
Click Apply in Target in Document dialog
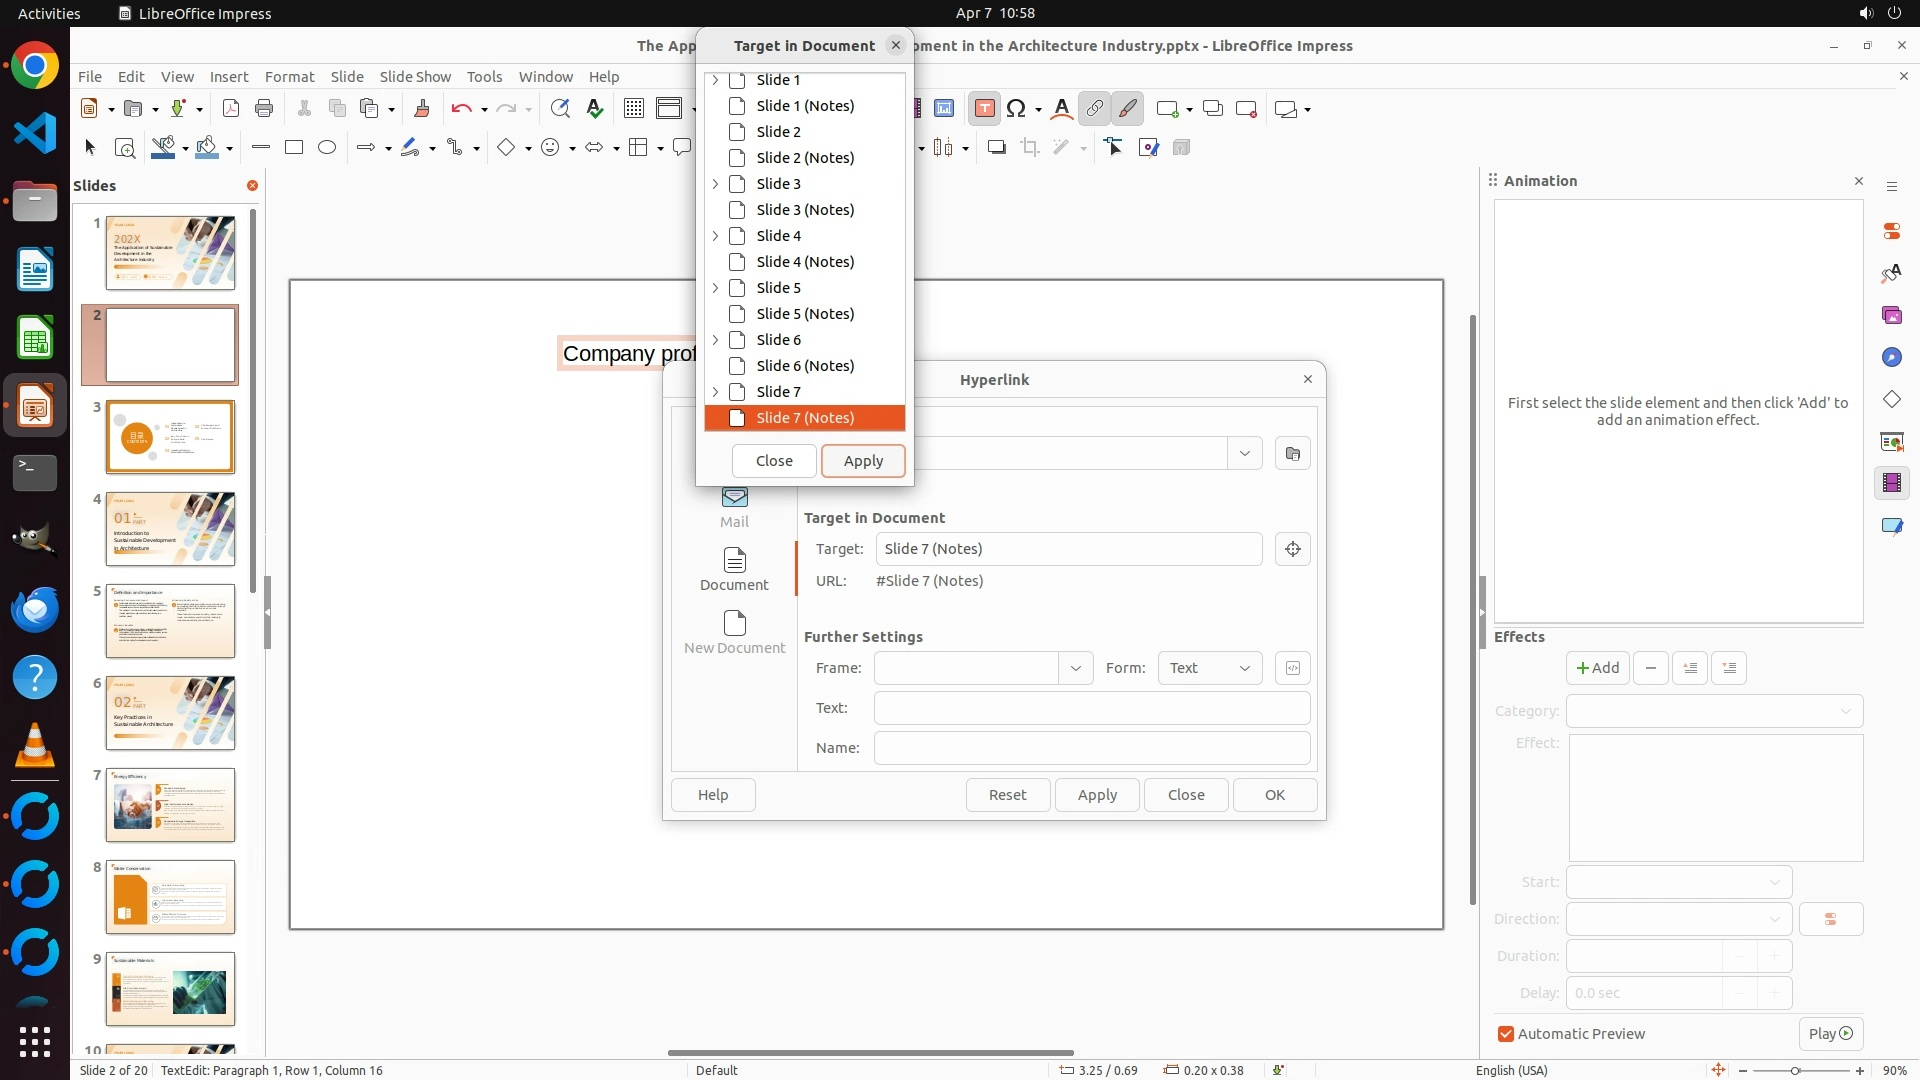pos(862,461)
